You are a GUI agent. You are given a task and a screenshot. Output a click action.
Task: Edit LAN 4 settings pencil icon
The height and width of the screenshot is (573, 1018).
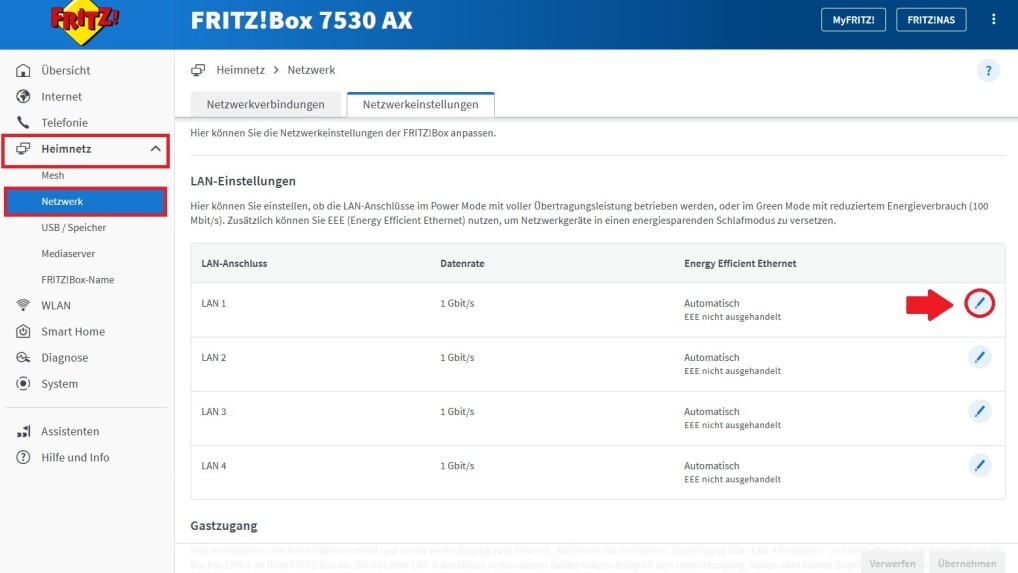click(x=979, y=465)
